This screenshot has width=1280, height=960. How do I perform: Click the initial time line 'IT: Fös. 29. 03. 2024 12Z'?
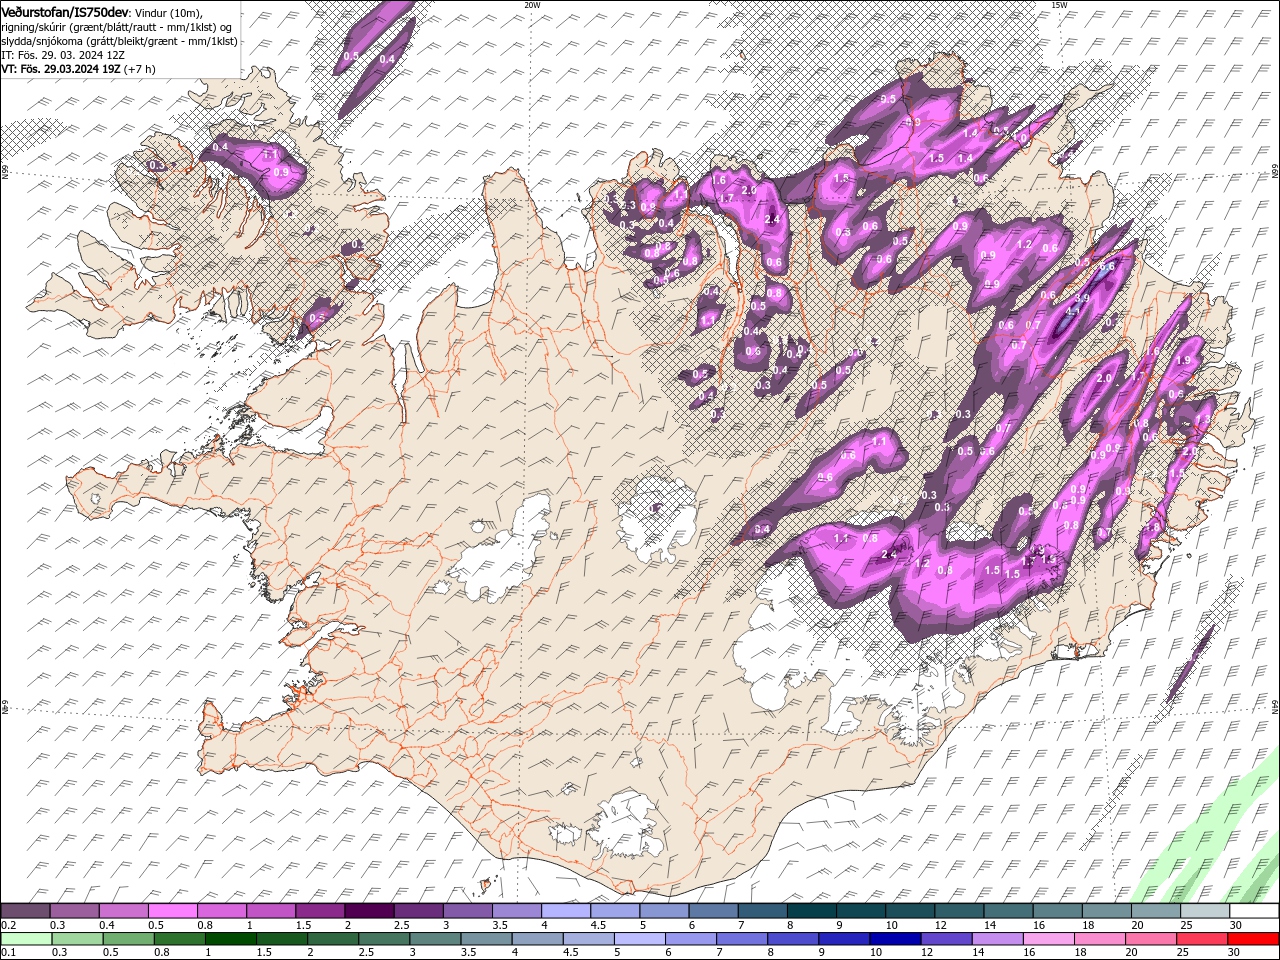pos(63,55)
